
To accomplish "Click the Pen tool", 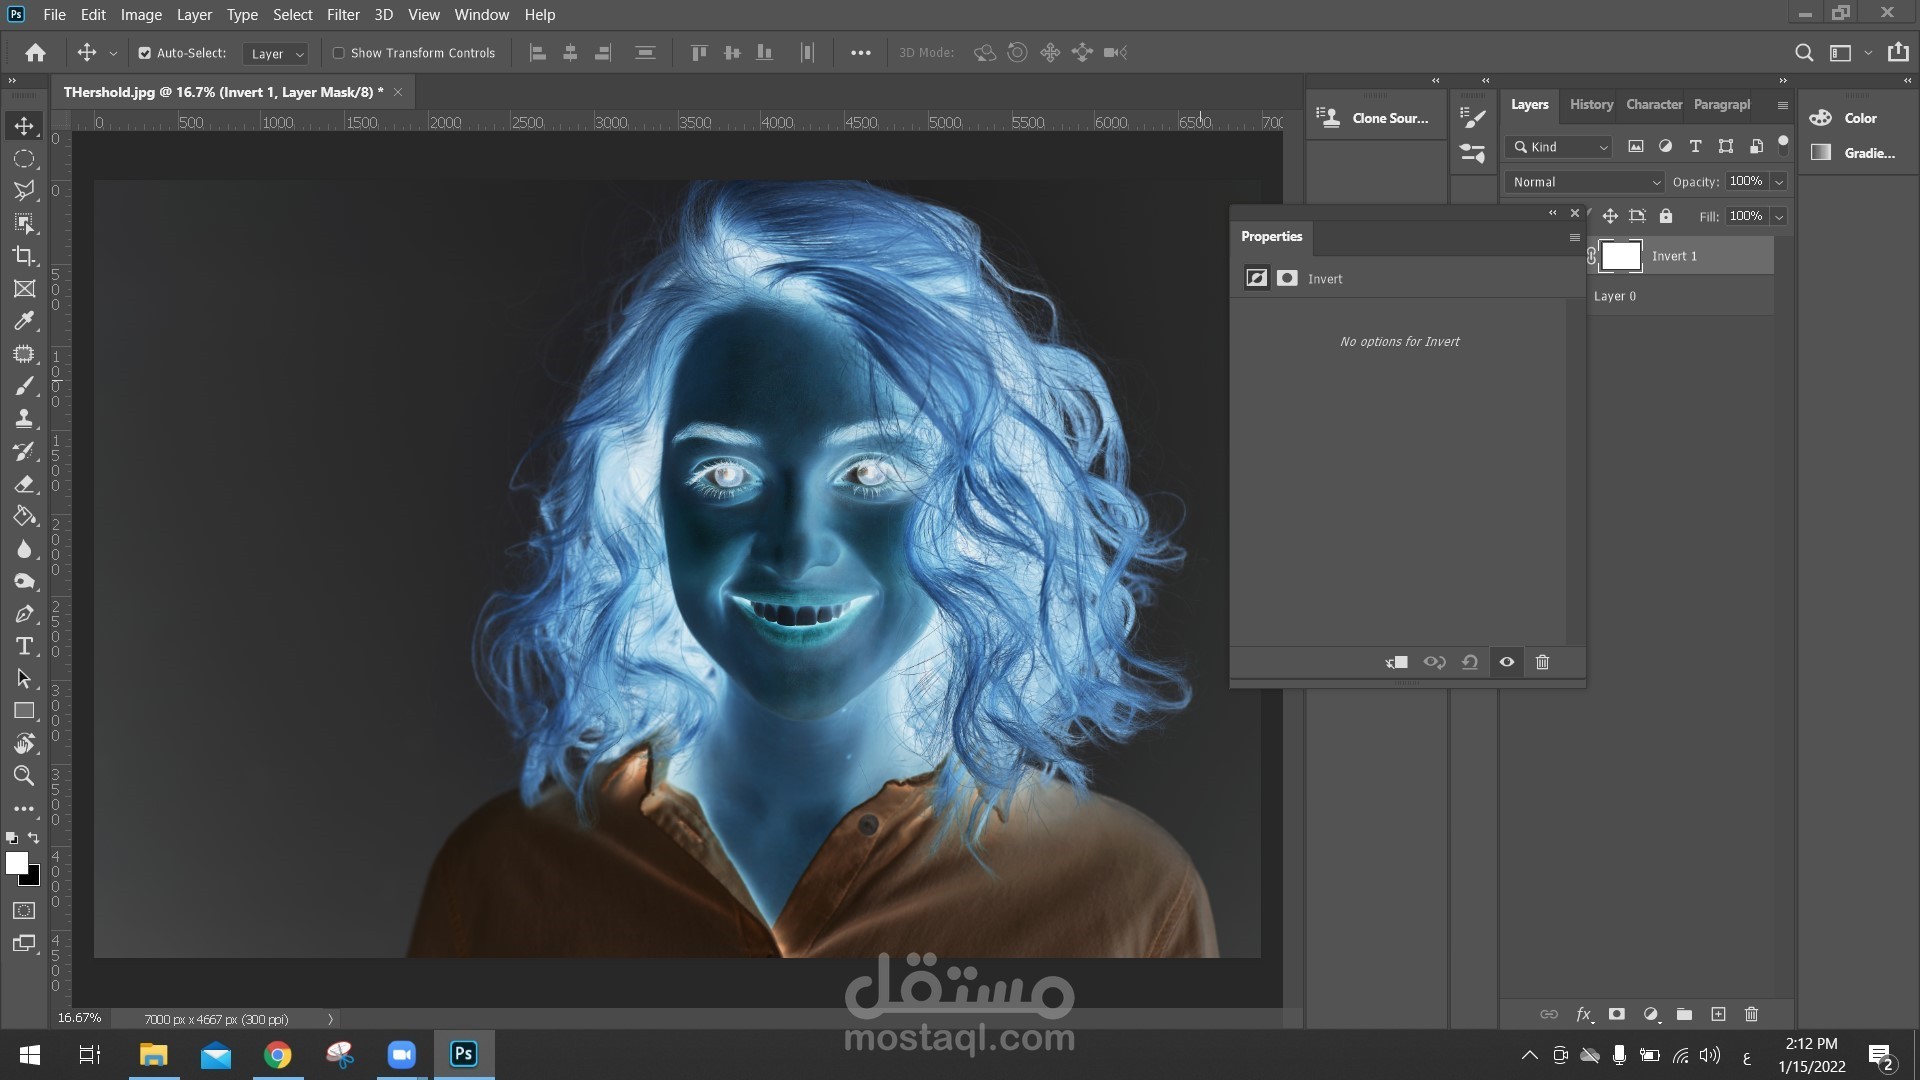I will point(24,614).
